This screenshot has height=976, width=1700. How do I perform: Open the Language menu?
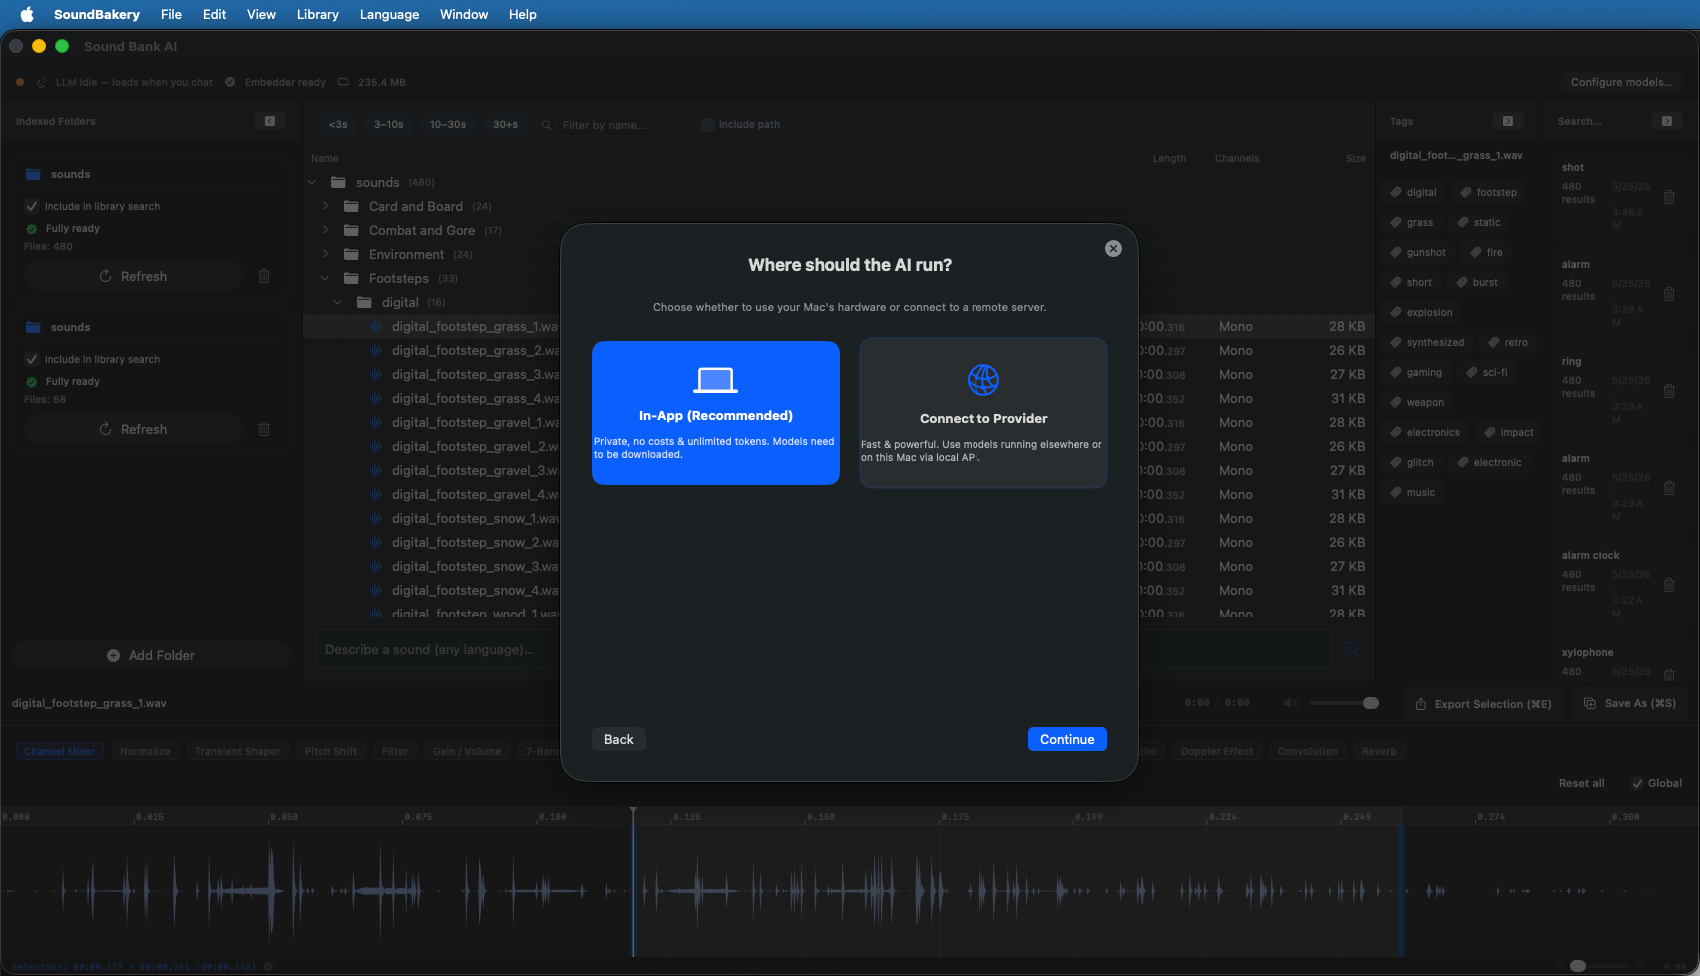click(x=389, y=14)
